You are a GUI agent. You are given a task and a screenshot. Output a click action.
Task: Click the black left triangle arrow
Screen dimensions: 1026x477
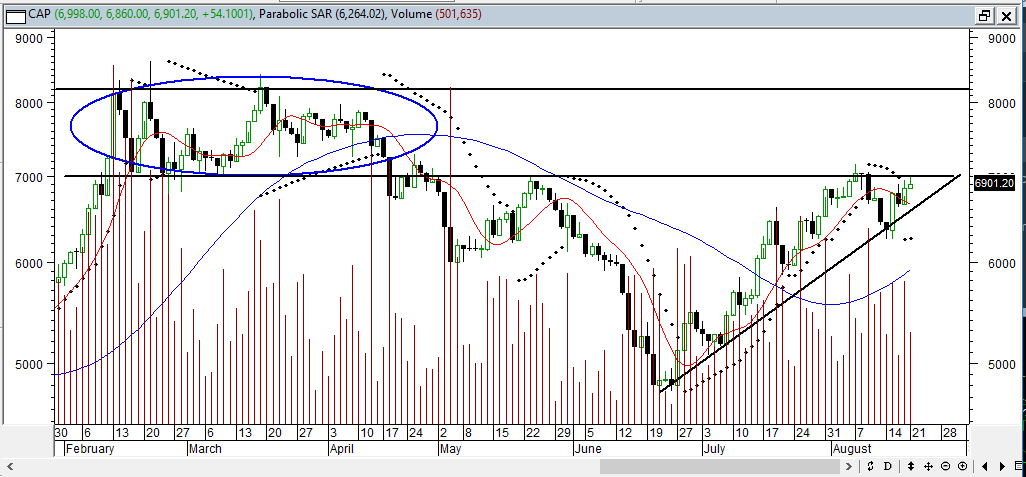(x=985, y=467)
